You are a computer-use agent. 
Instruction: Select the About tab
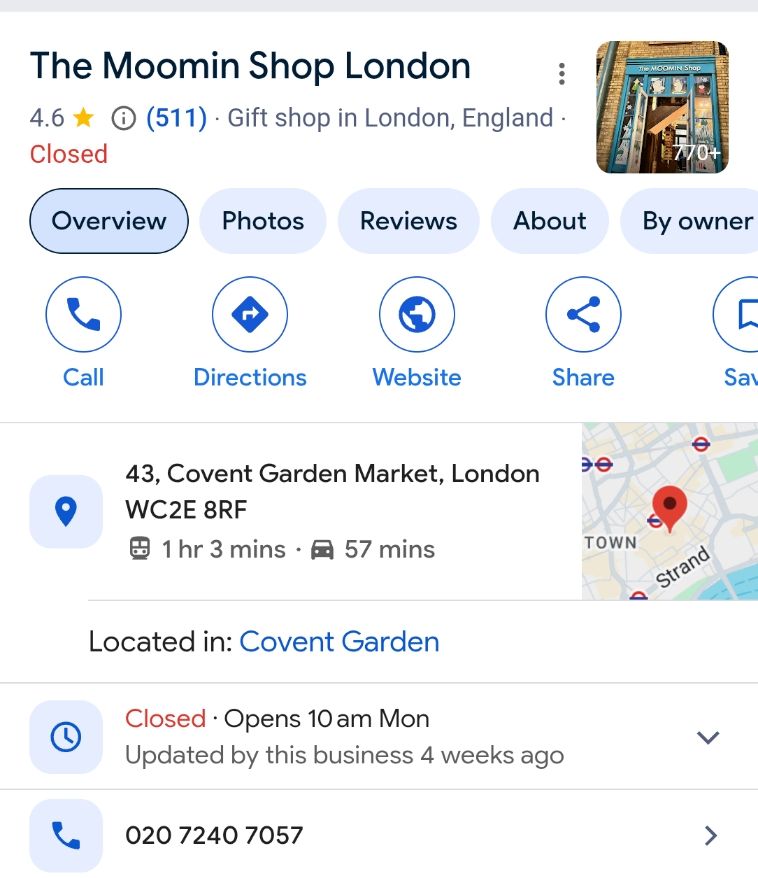550,221
